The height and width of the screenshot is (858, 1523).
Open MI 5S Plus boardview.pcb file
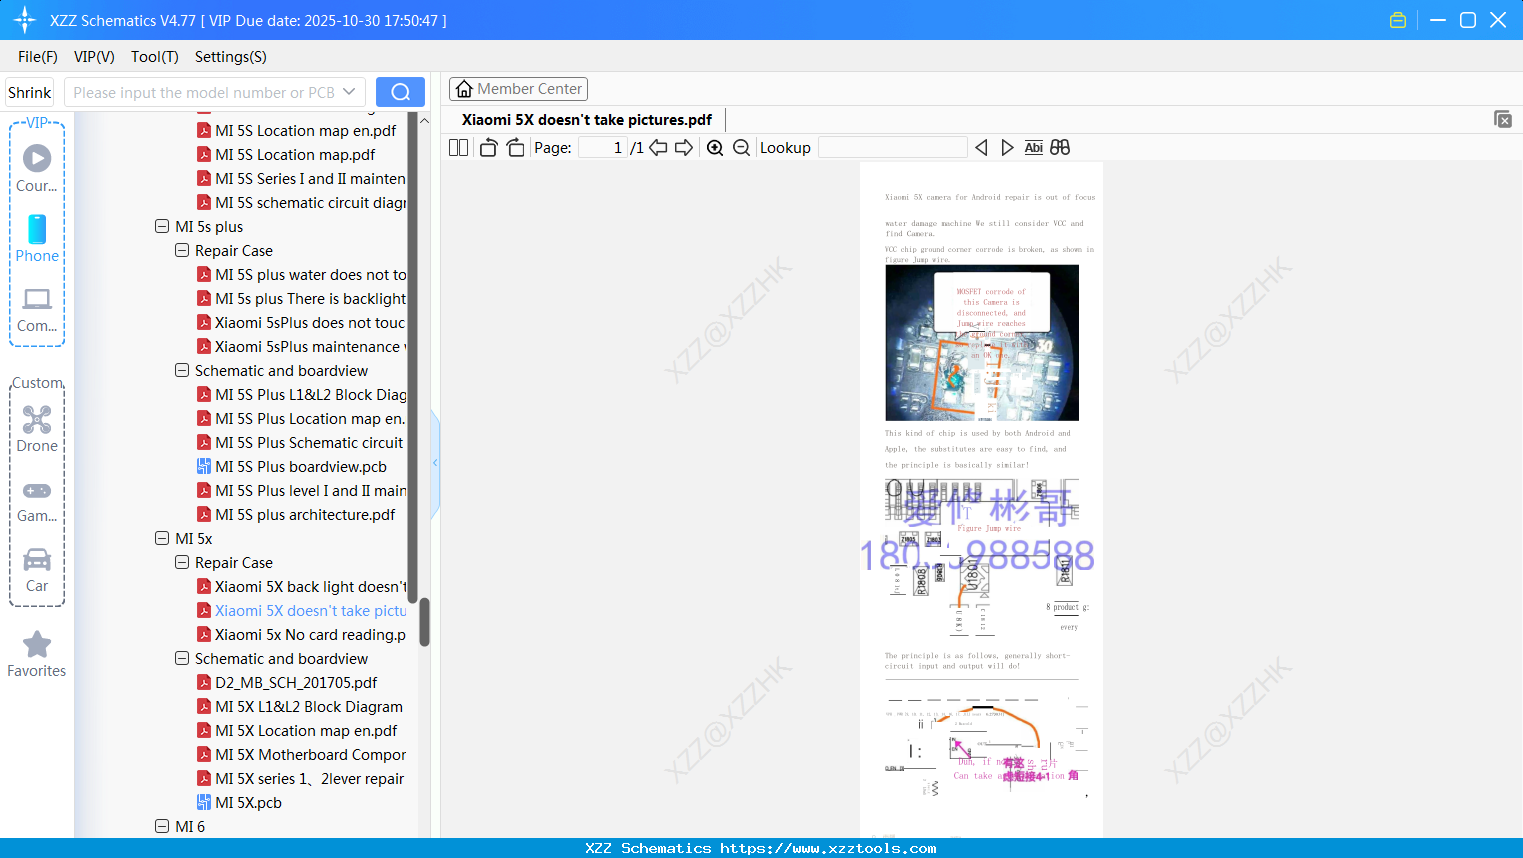pyautogui.click(x=300, y=467)
